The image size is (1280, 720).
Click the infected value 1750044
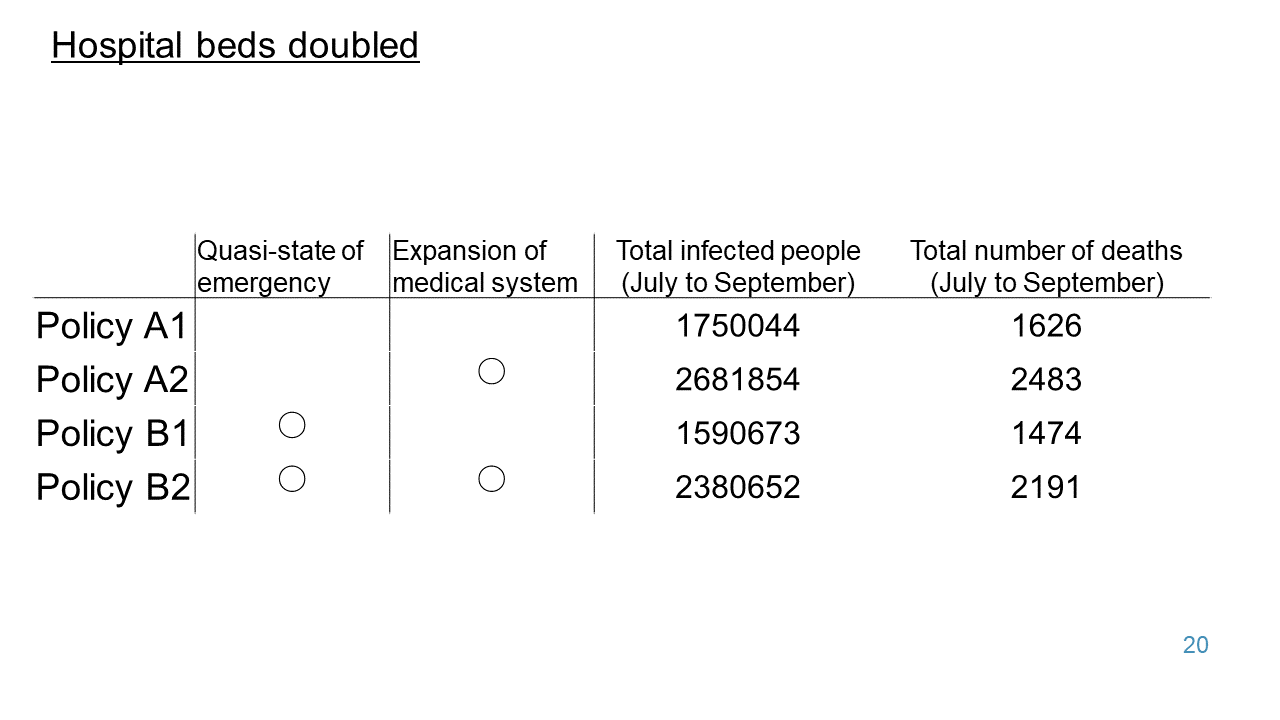[738, 326]
